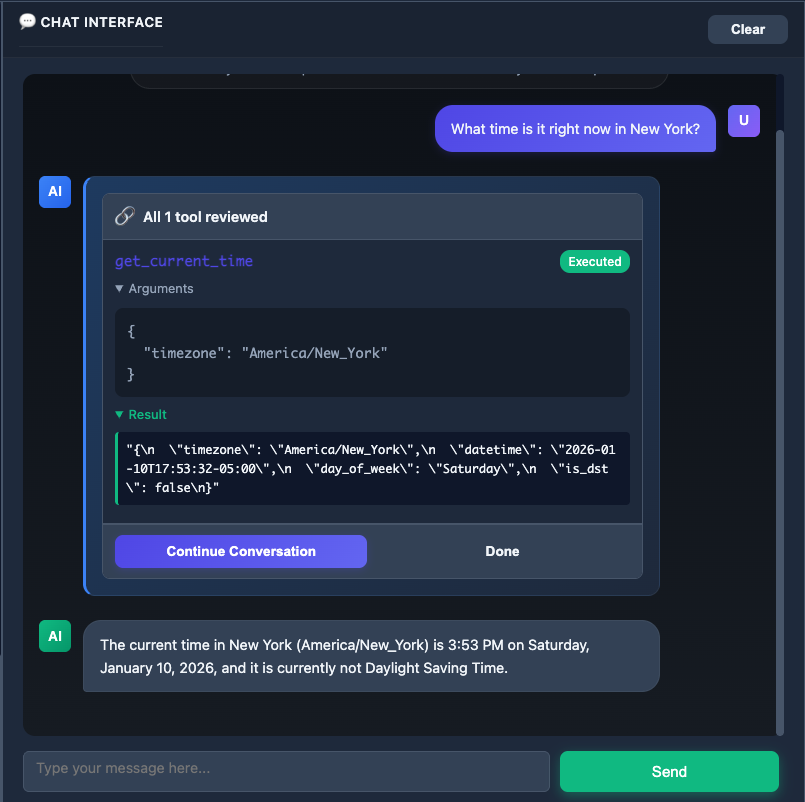This screenshot has height=802, width=805.
Task: Send the message with Send button
Action: click(x=669, y=771)
